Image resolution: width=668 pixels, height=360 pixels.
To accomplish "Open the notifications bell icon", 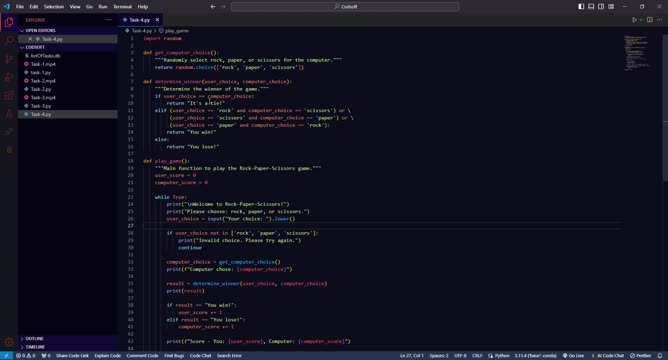I will point(660,356).
